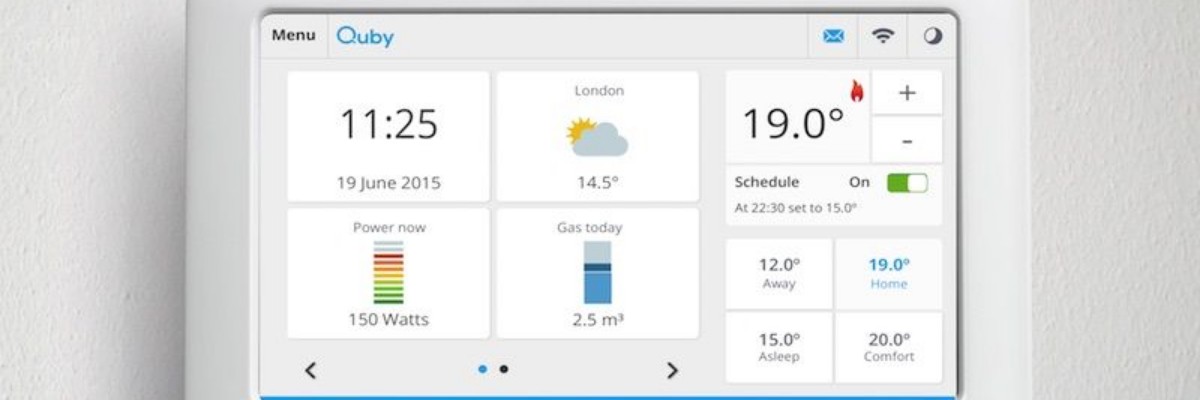Activate the Comfort 20.0° preset

click(888, 347)
